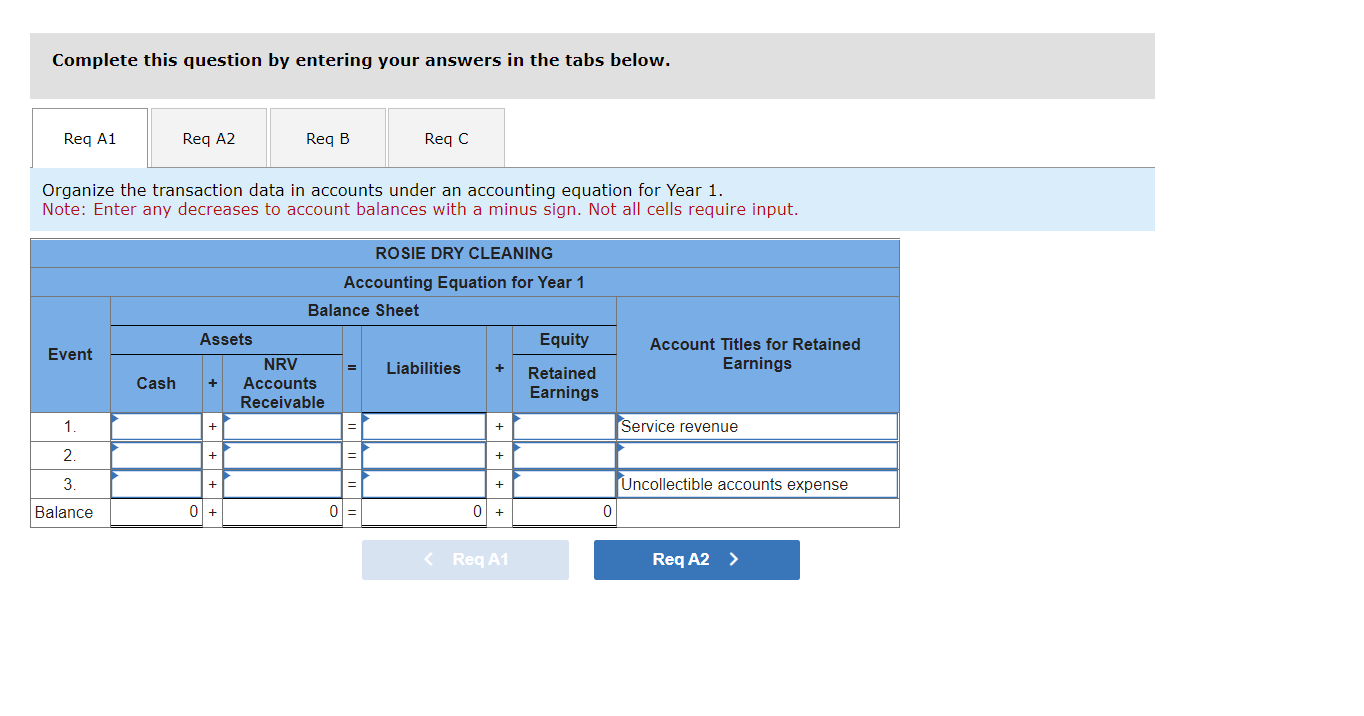The image size is (1364, 716).
Task: Select Retained Earnings cell for event 3
Action: (564, 485)
